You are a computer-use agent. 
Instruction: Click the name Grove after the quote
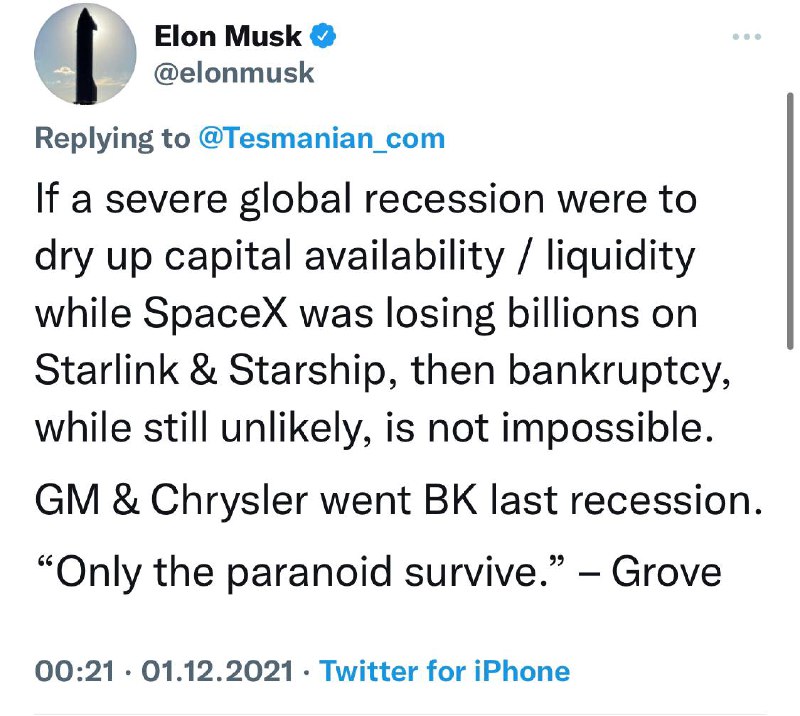666,573
